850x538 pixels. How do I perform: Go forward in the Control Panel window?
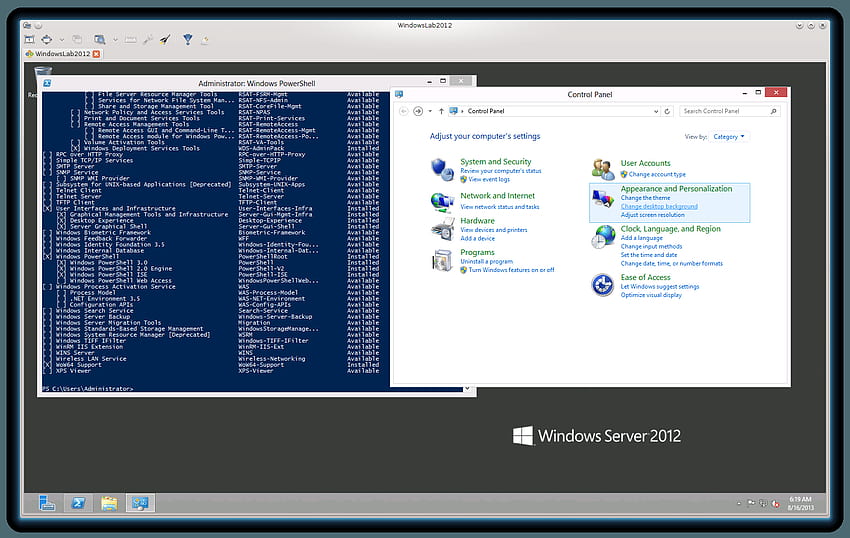[x=417, y=111]
